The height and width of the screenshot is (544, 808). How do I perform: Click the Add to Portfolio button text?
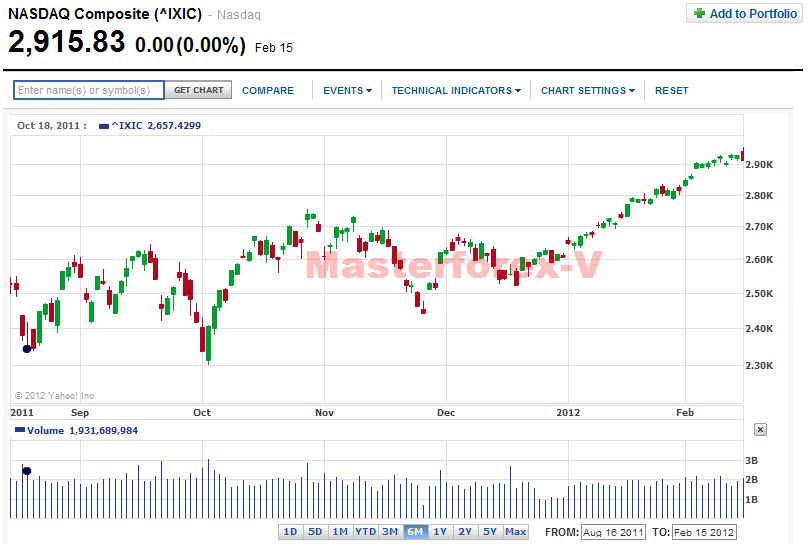[753, 14]
